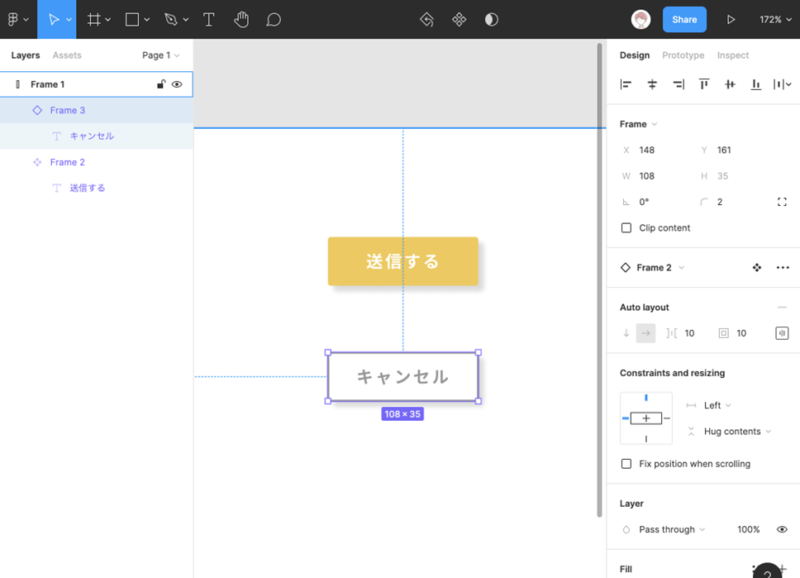Enable Fix position when scrolling
The image size is (800, 578).
coord(627,464)
